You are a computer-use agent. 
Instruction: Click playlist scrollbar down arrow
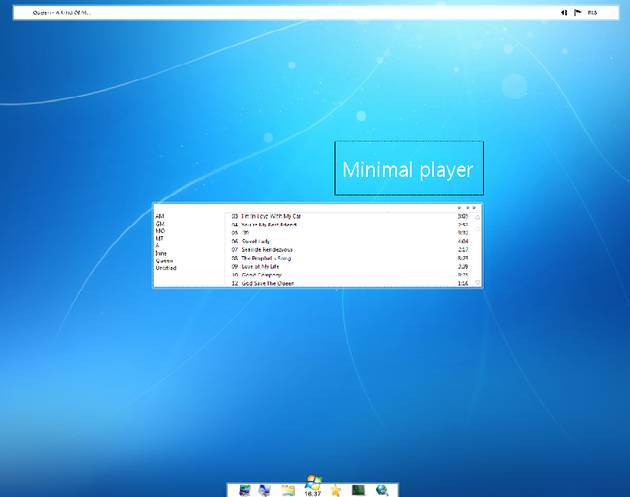pyautogui.click(x=478, y=284)
